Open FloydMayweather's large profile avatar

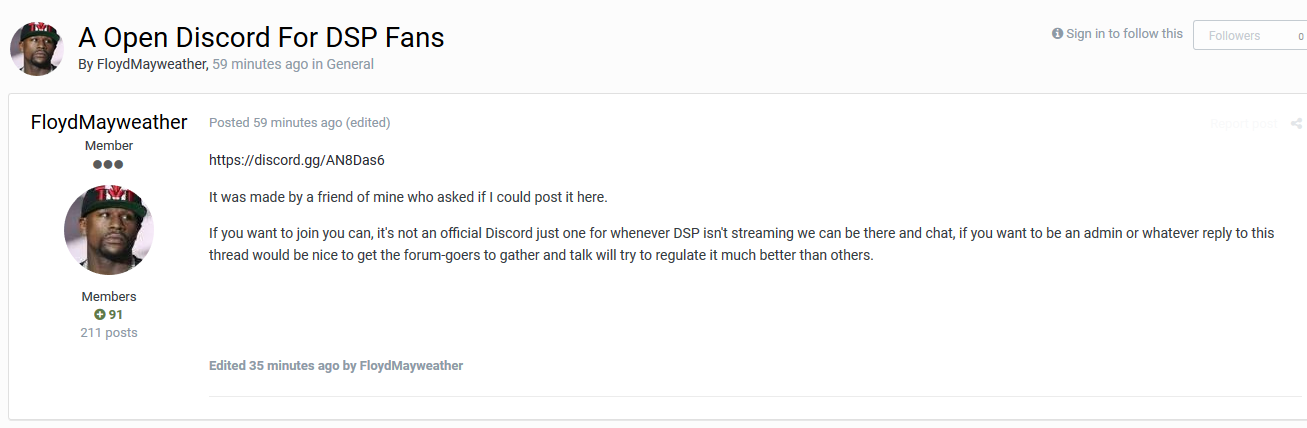click(109, 230)
